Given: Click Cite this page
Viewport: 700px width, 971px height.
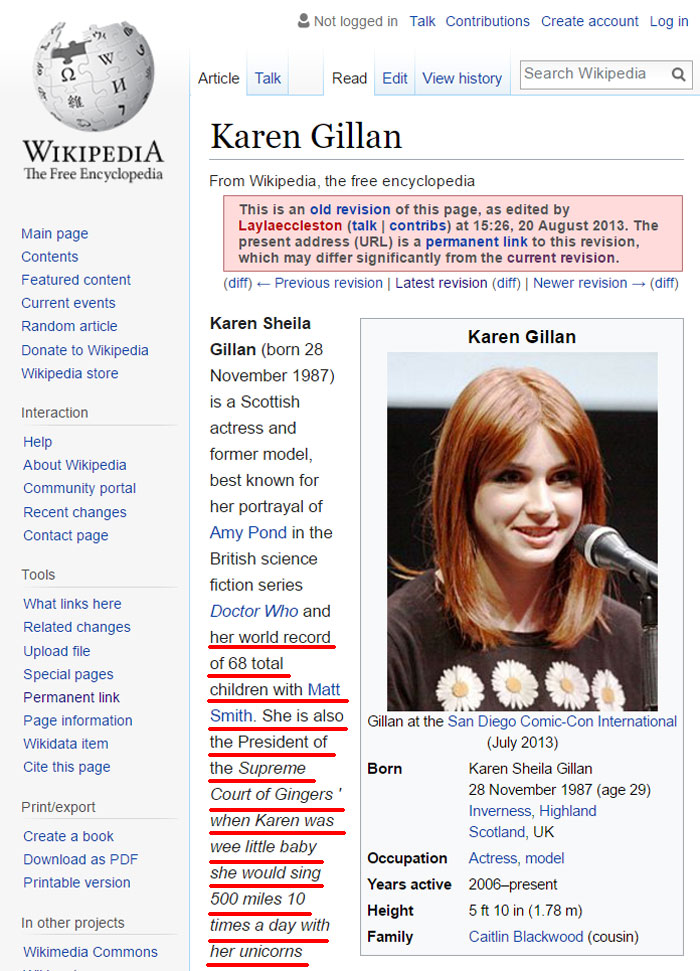Looking at the screenshot, I should 67,767.
